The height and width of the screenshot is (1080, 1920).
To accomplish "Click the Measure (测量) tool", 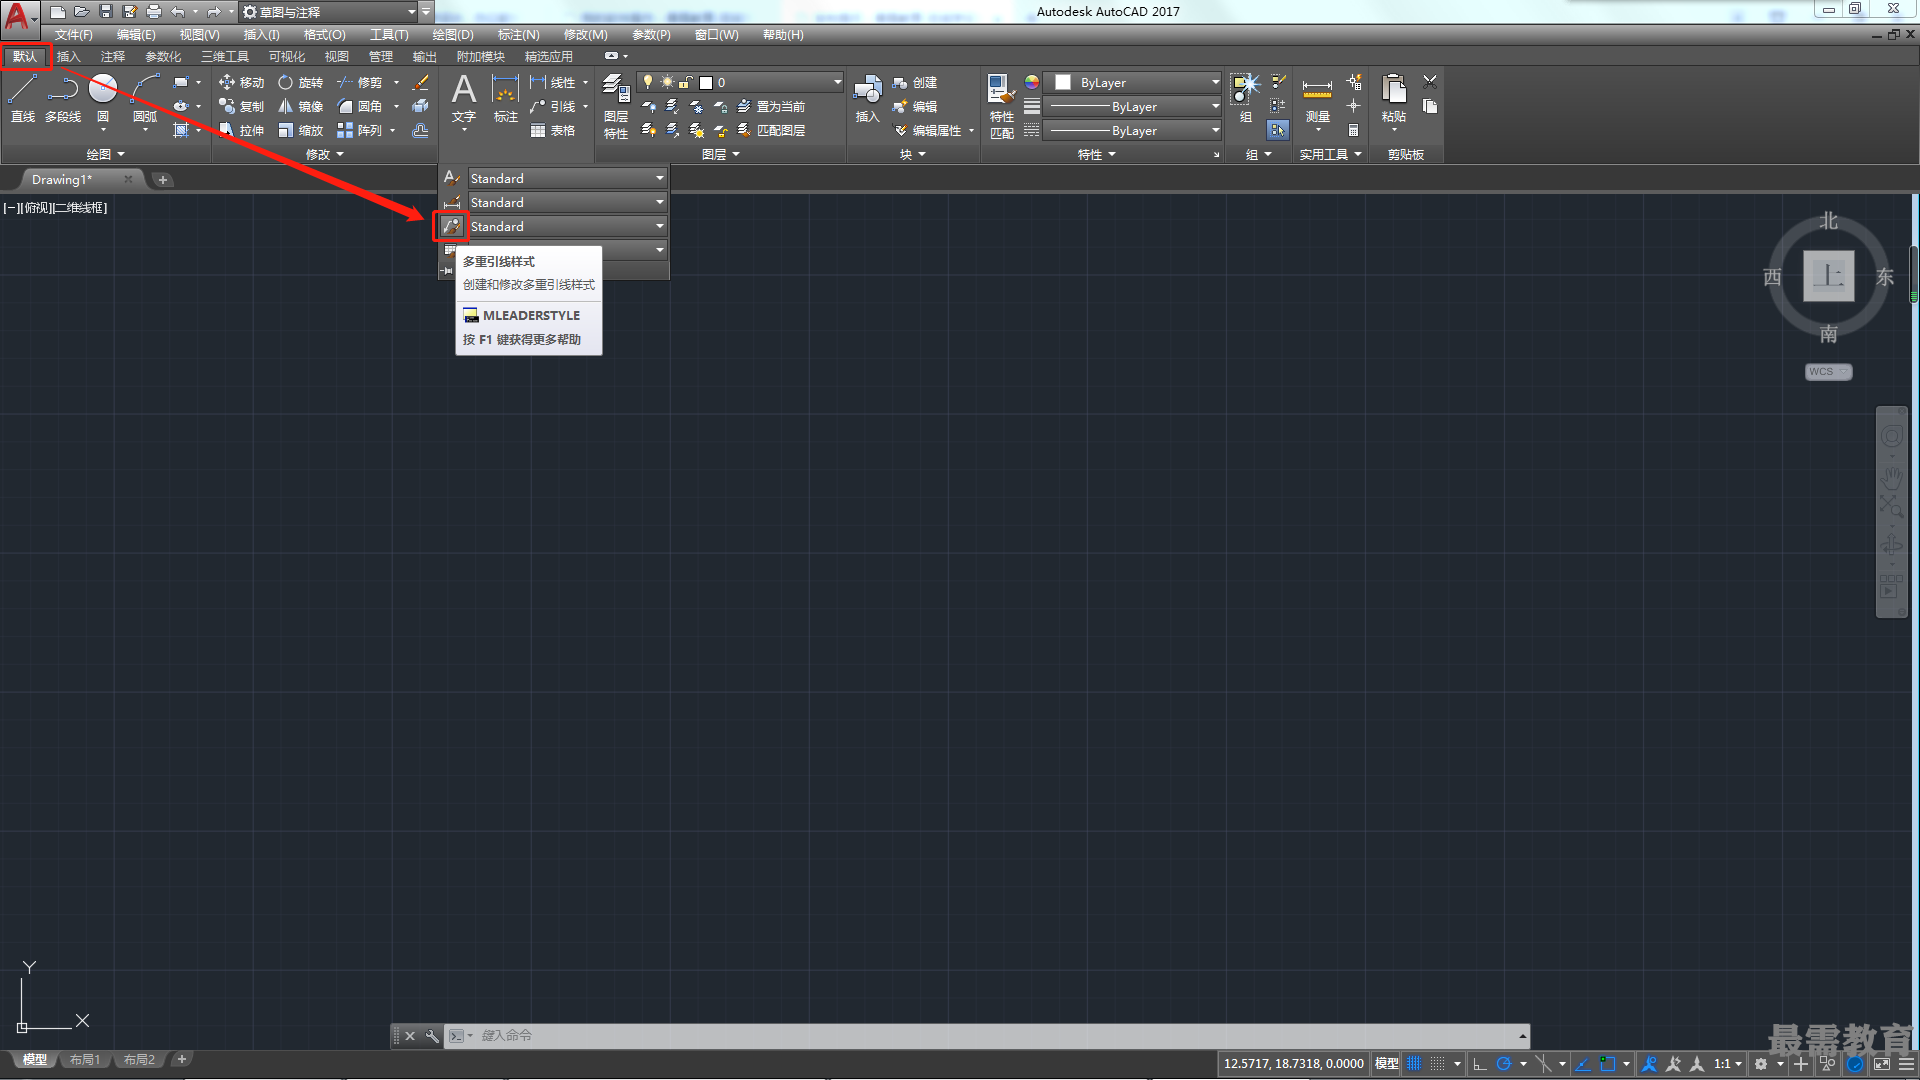I will [1318, 98].
